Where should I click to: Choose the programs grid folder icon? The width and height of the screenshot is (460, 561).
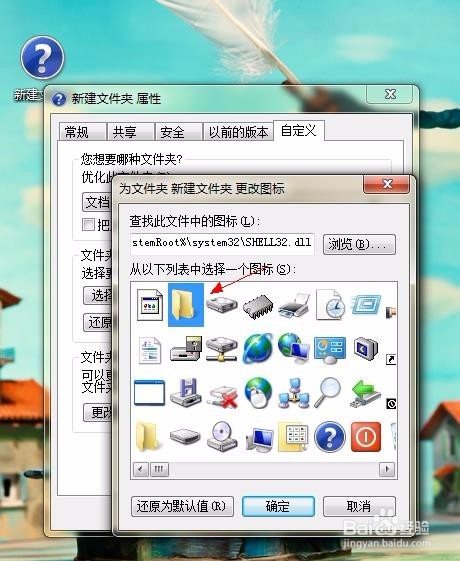click(x=293, y=436)
